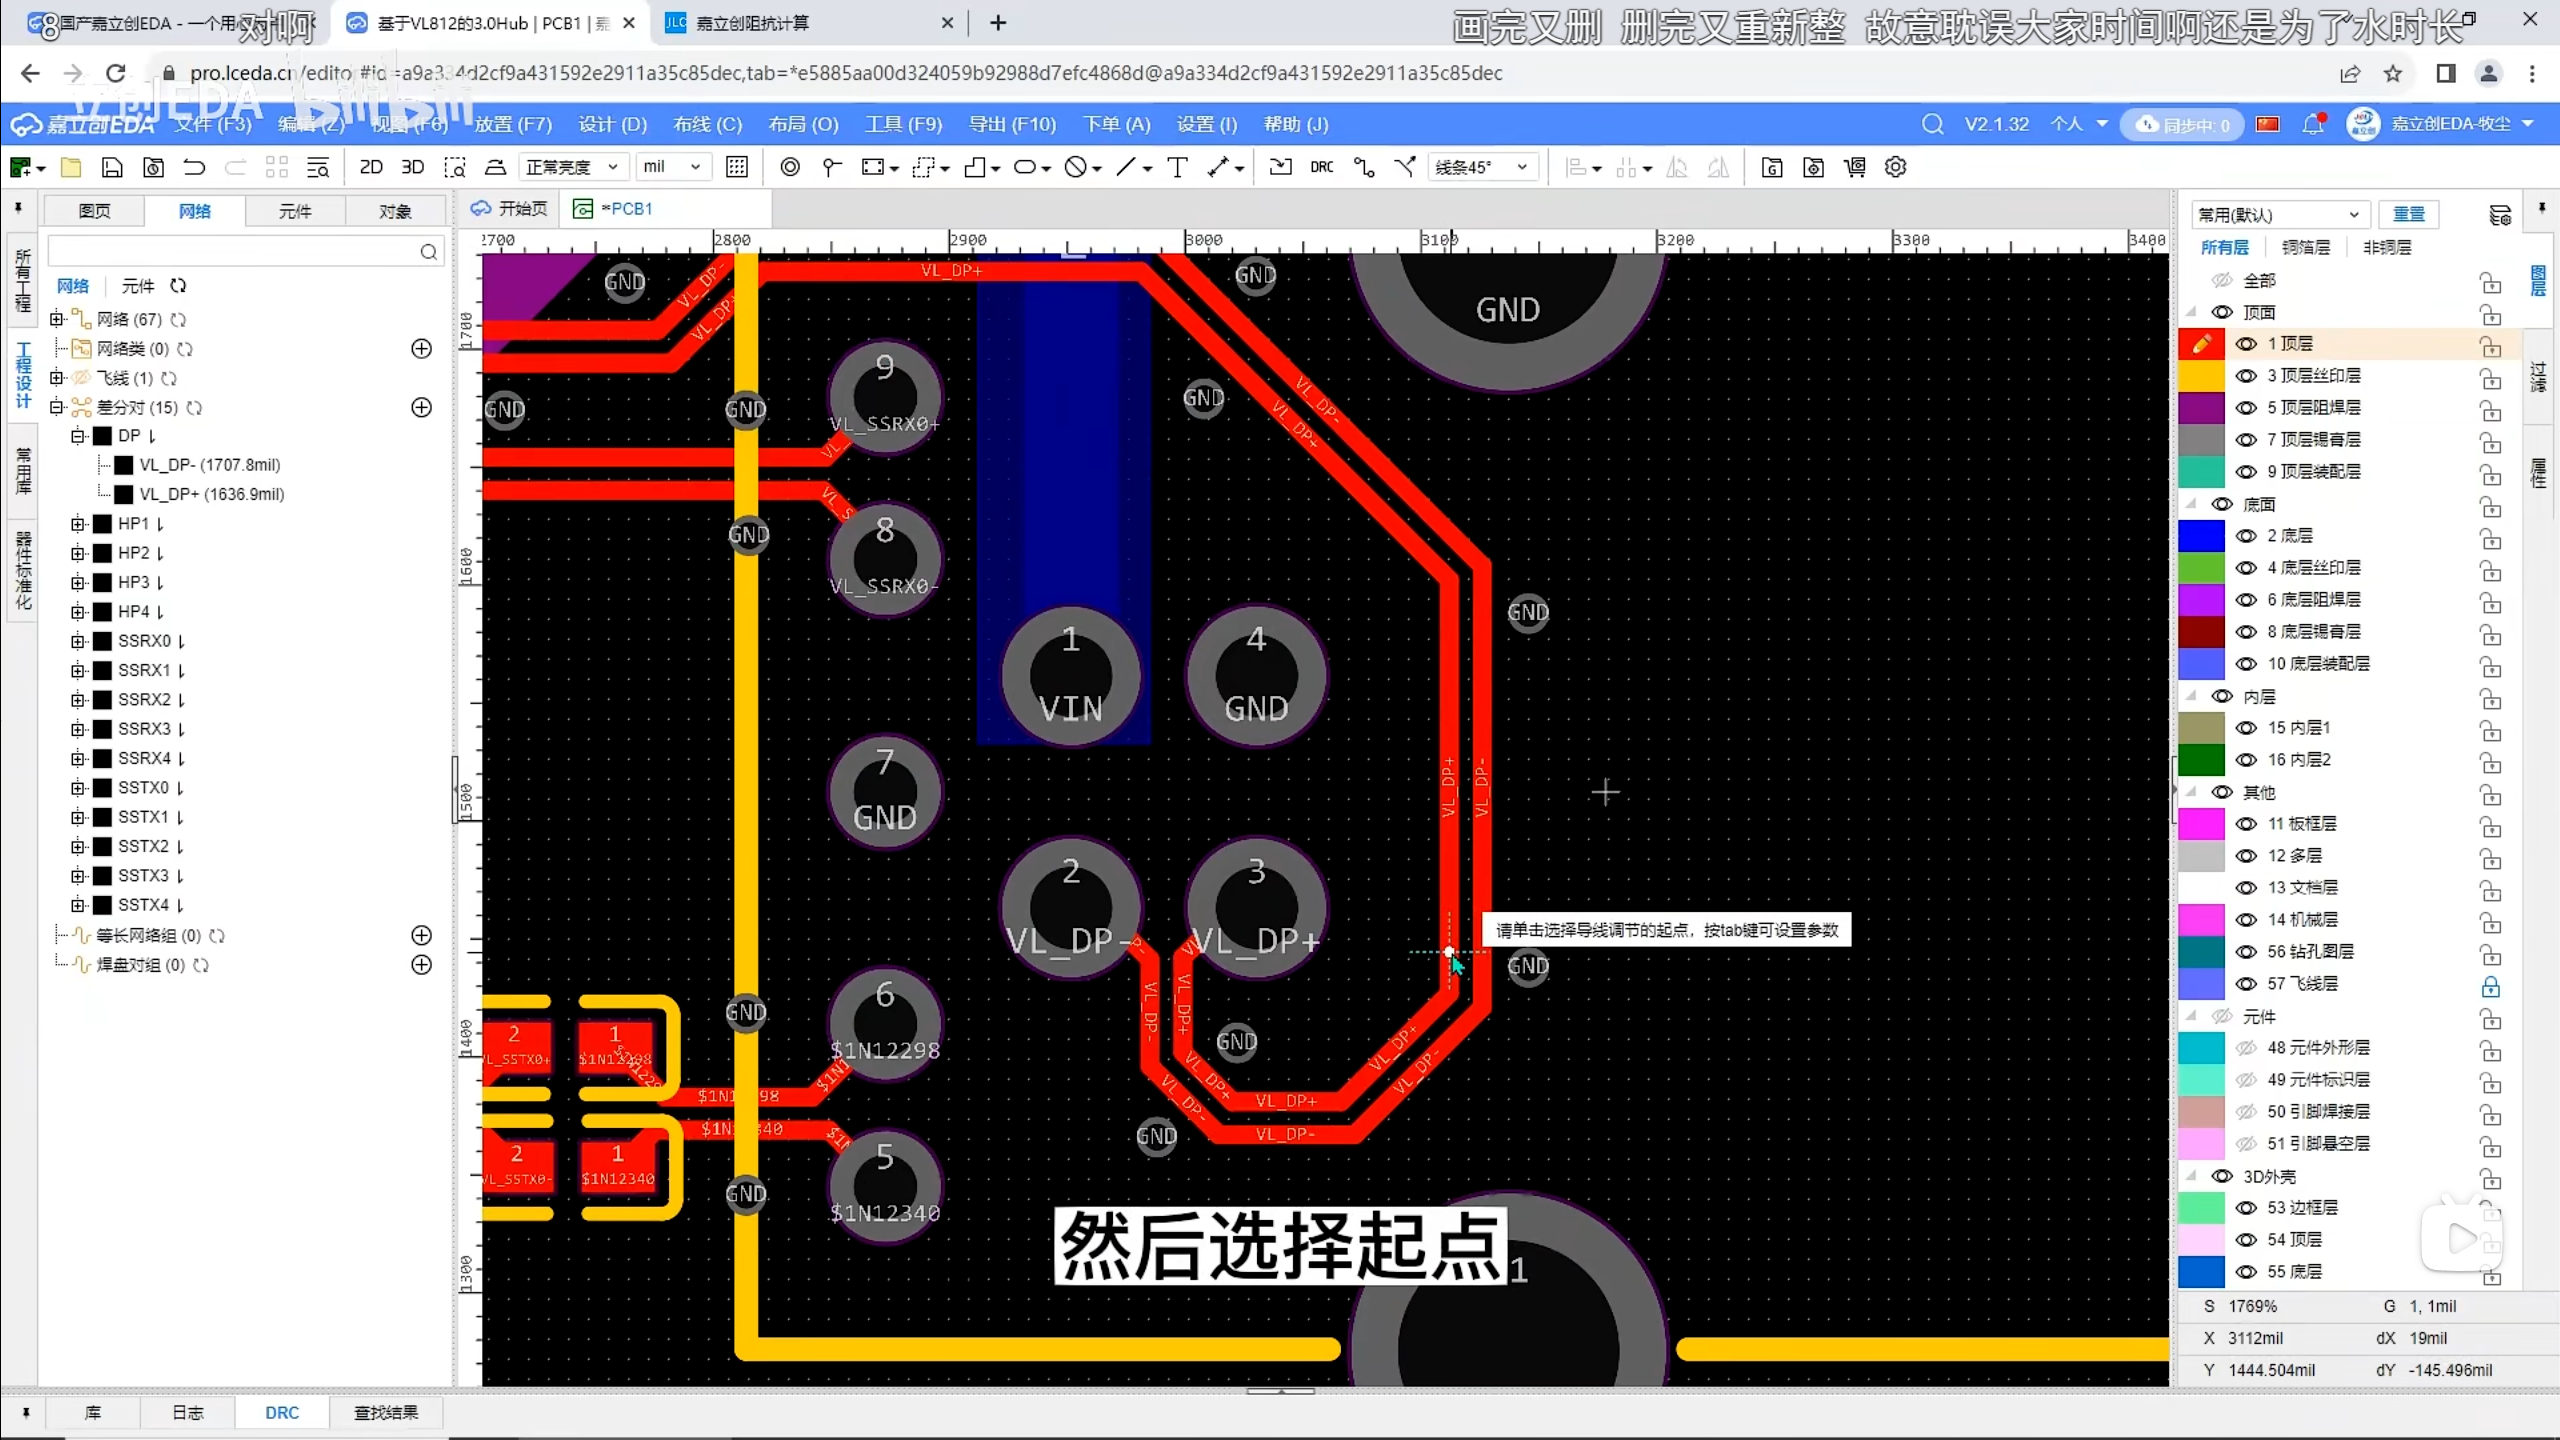Expand the HP1 differential pair
Screen dimensions: 2560x1440
[x=78, y=524]
